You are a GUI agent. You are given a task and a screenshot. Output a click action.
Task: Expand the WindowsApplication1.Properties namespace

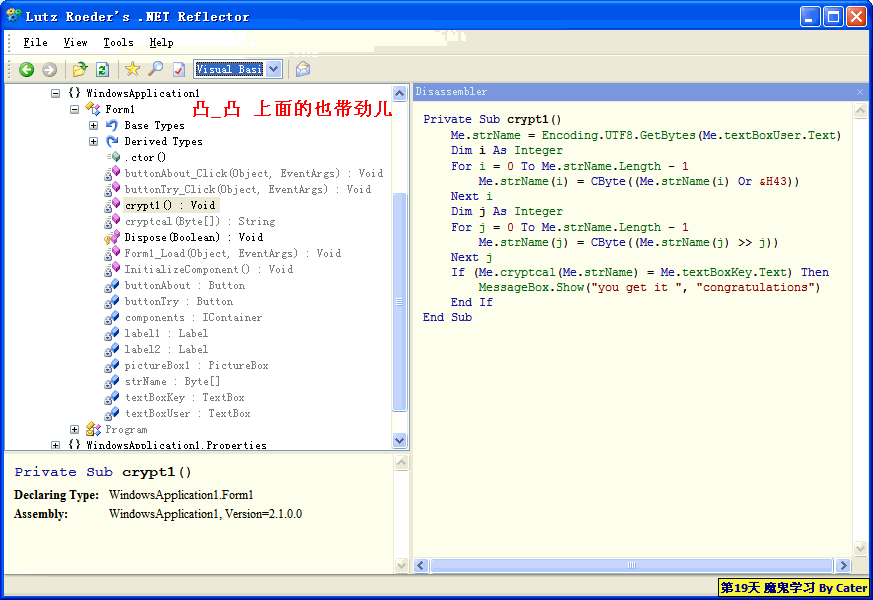(56, 445)
